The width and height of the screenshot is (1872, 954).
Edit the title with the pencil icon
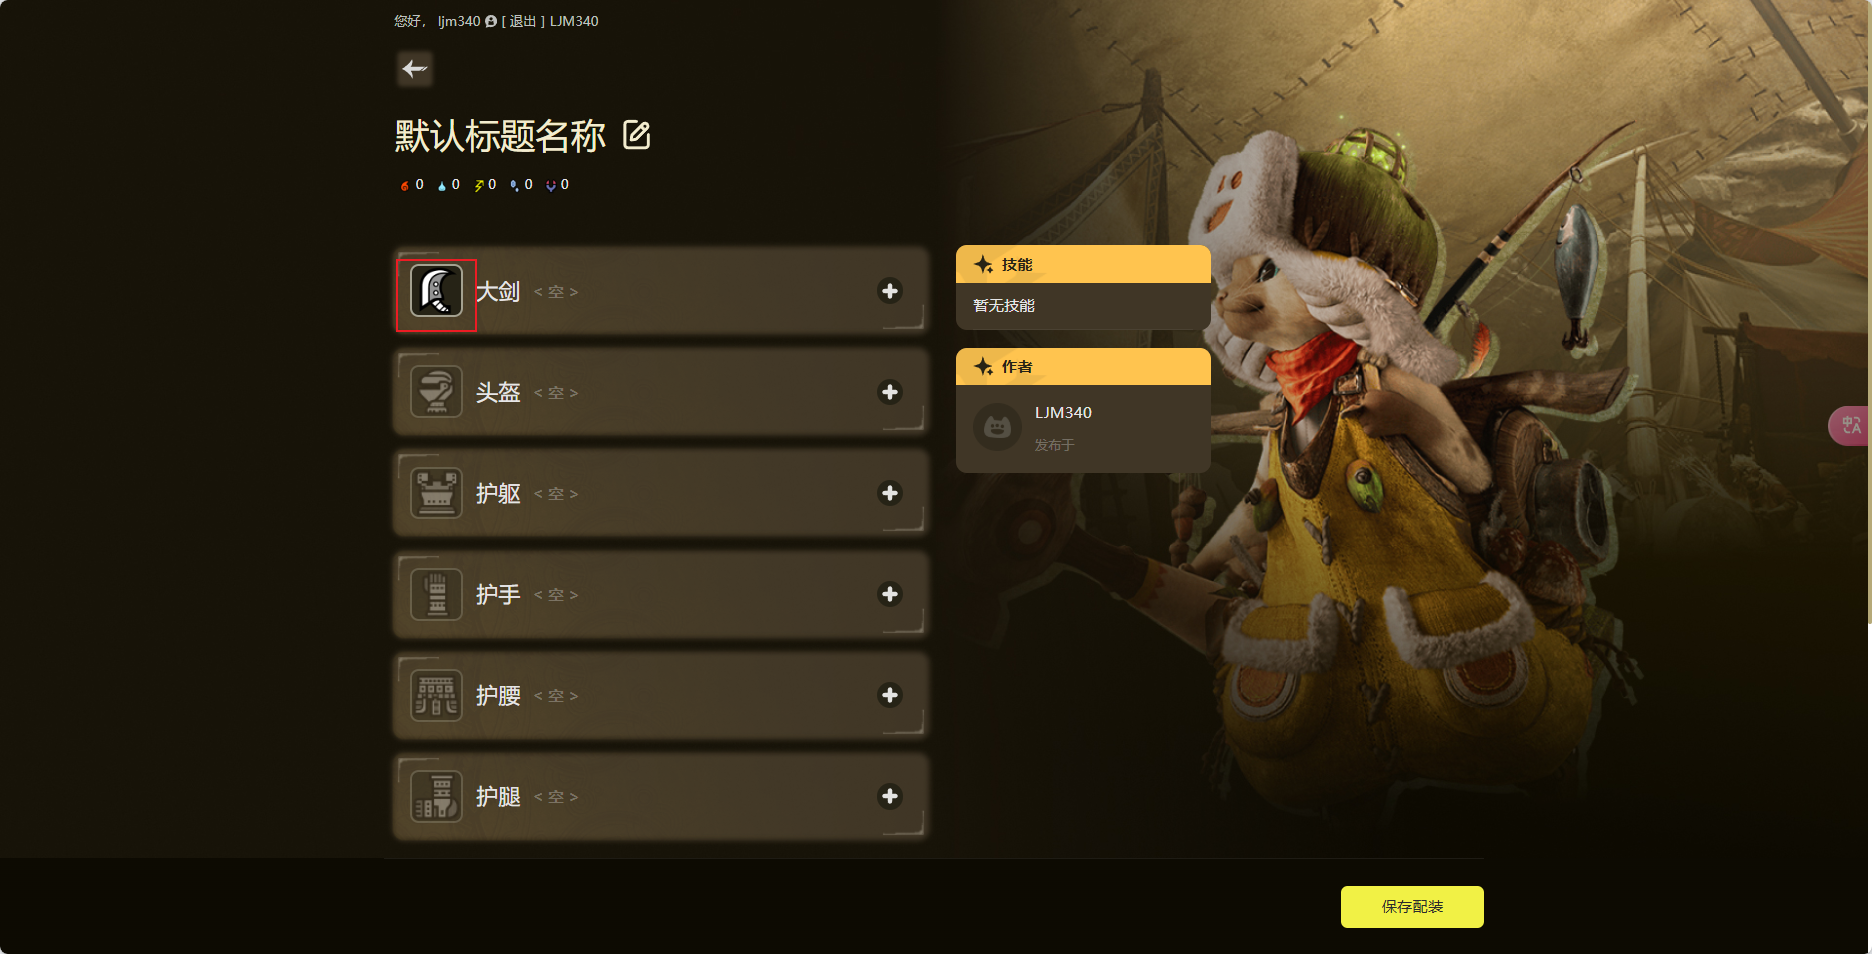pyautogui.click(x=637, y=135)
